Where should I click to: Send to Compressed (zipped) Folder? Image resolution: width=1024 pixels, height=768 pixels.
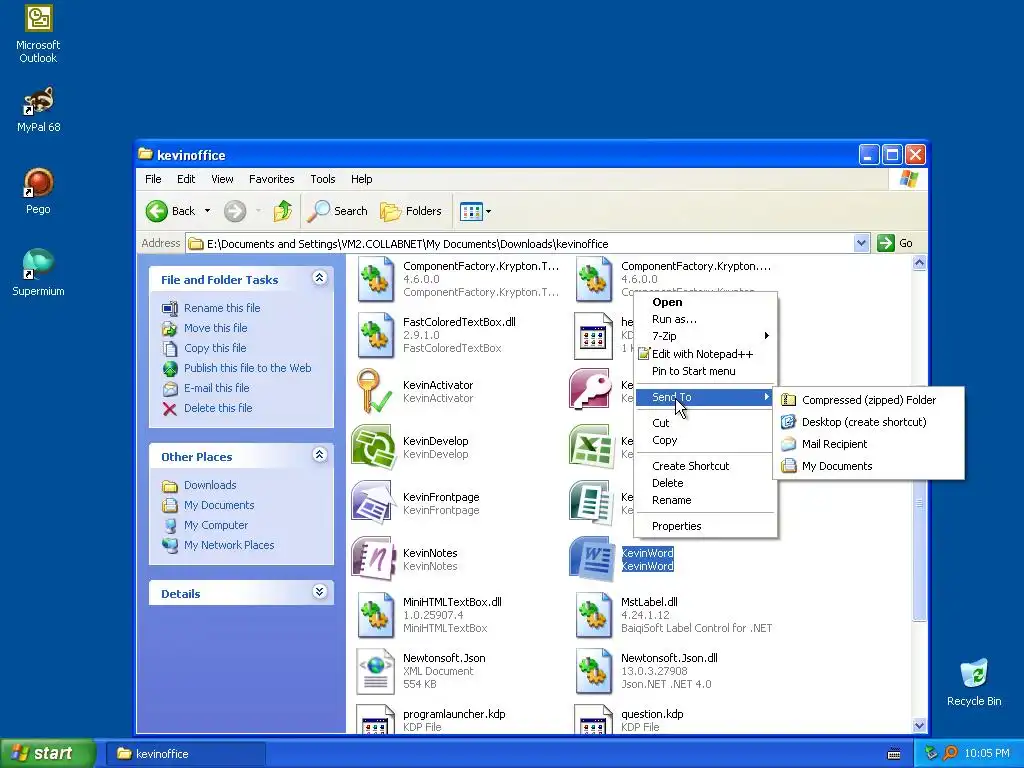click(x=868, y=400)
